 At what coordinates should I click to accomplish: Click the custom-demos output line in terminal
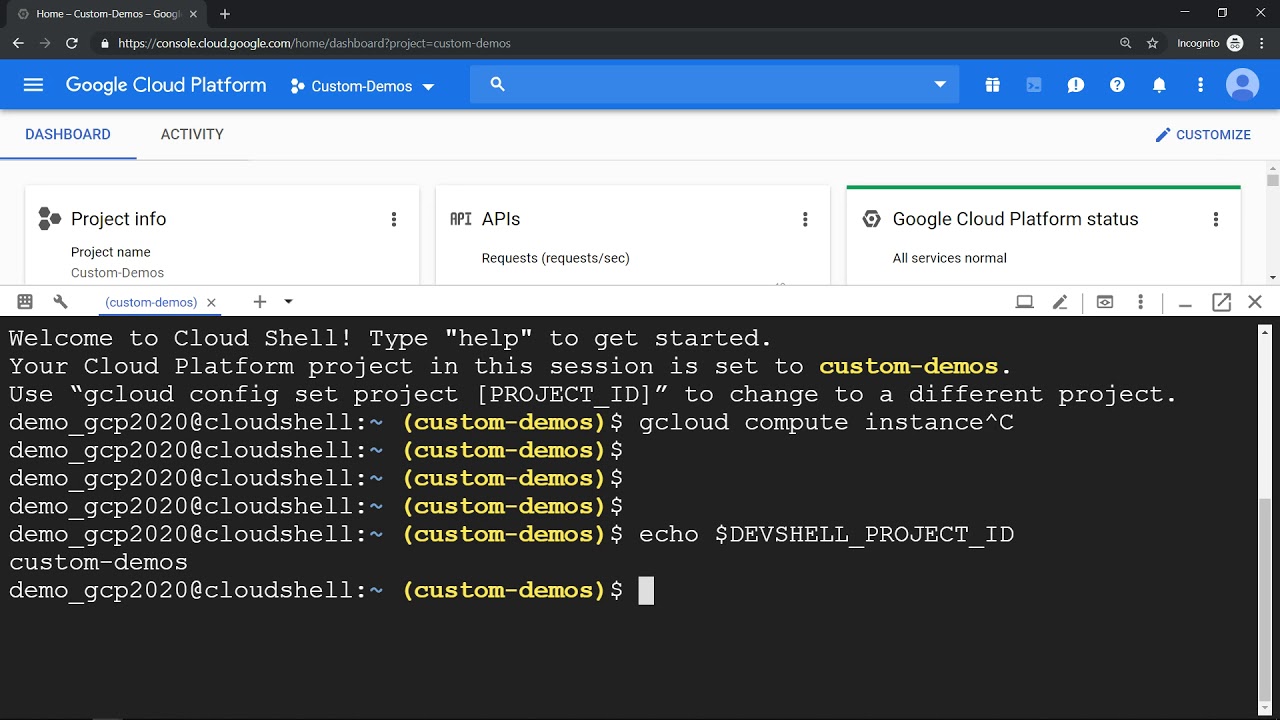pos(98,562)
